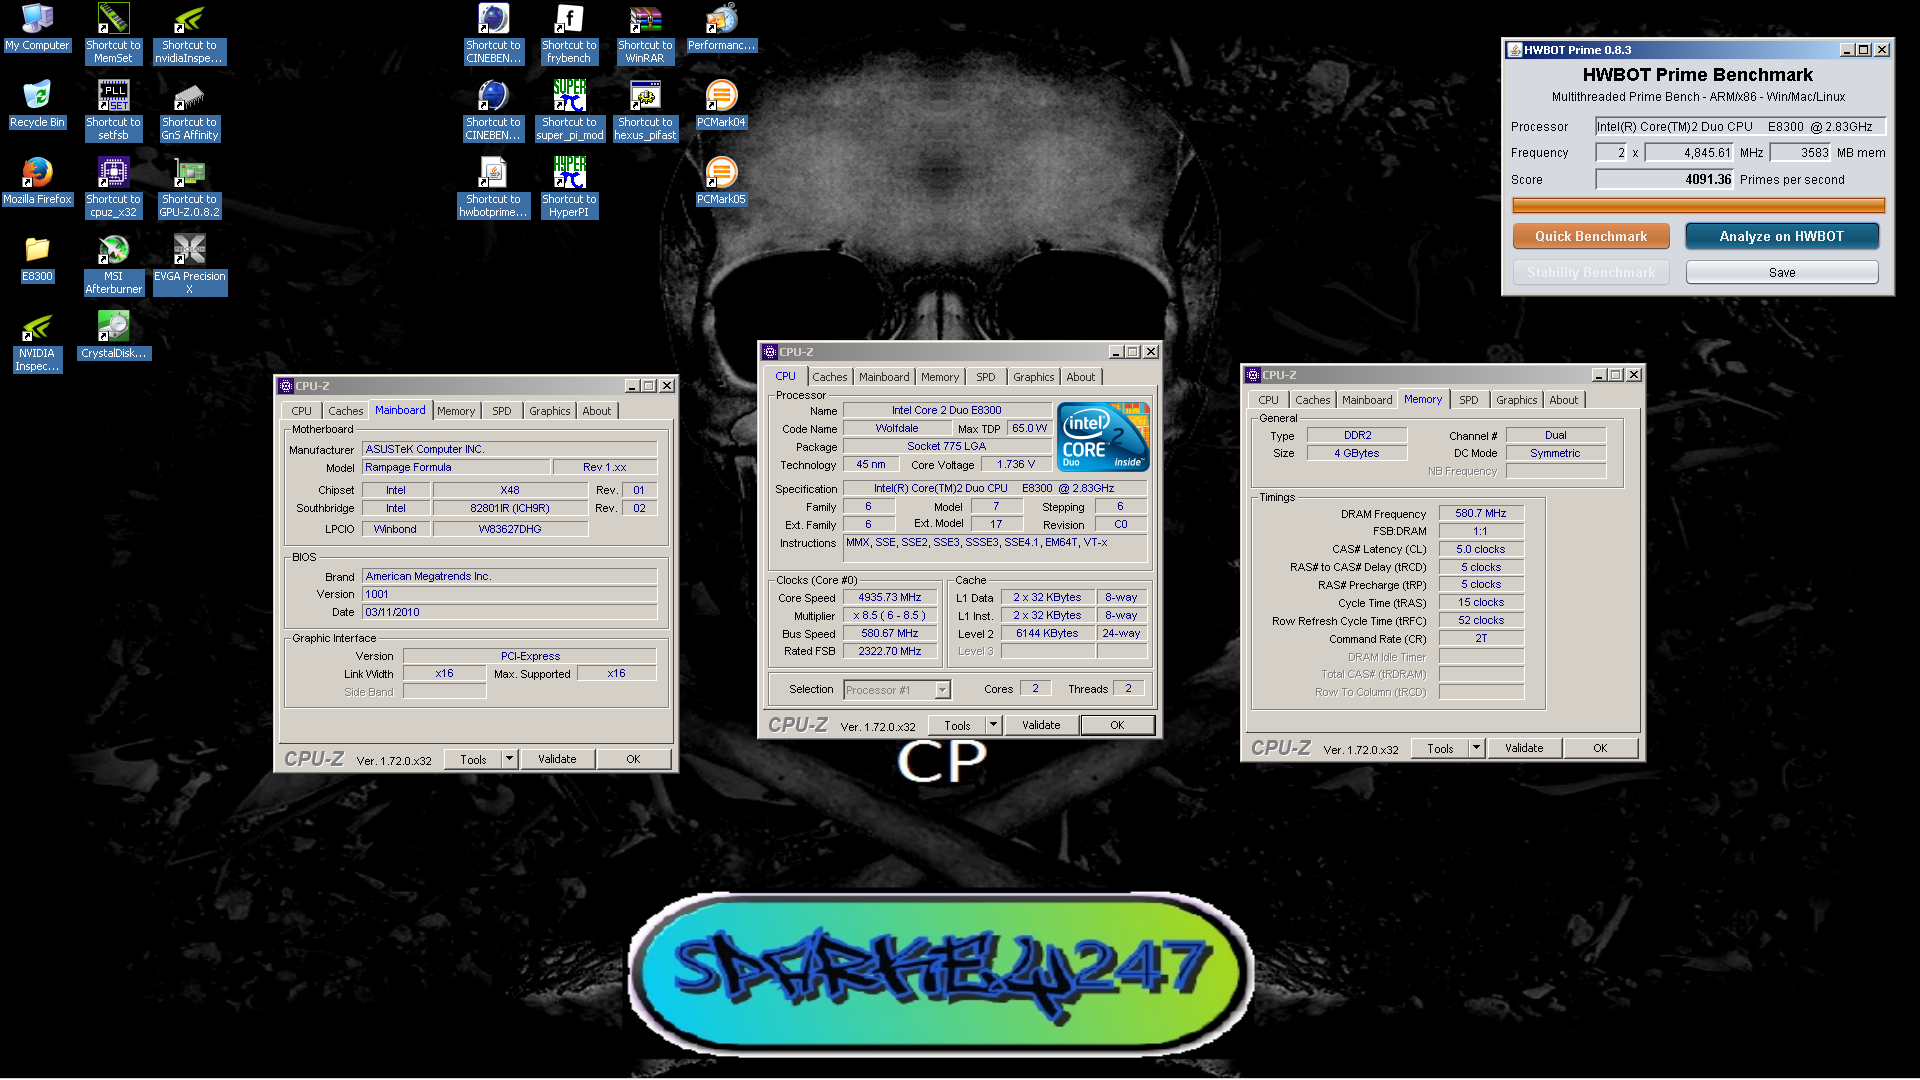Select Mainboard tab in Memory CPU-Z window
This screenshot has width=1920, height=1080.
click(1367, 400)
